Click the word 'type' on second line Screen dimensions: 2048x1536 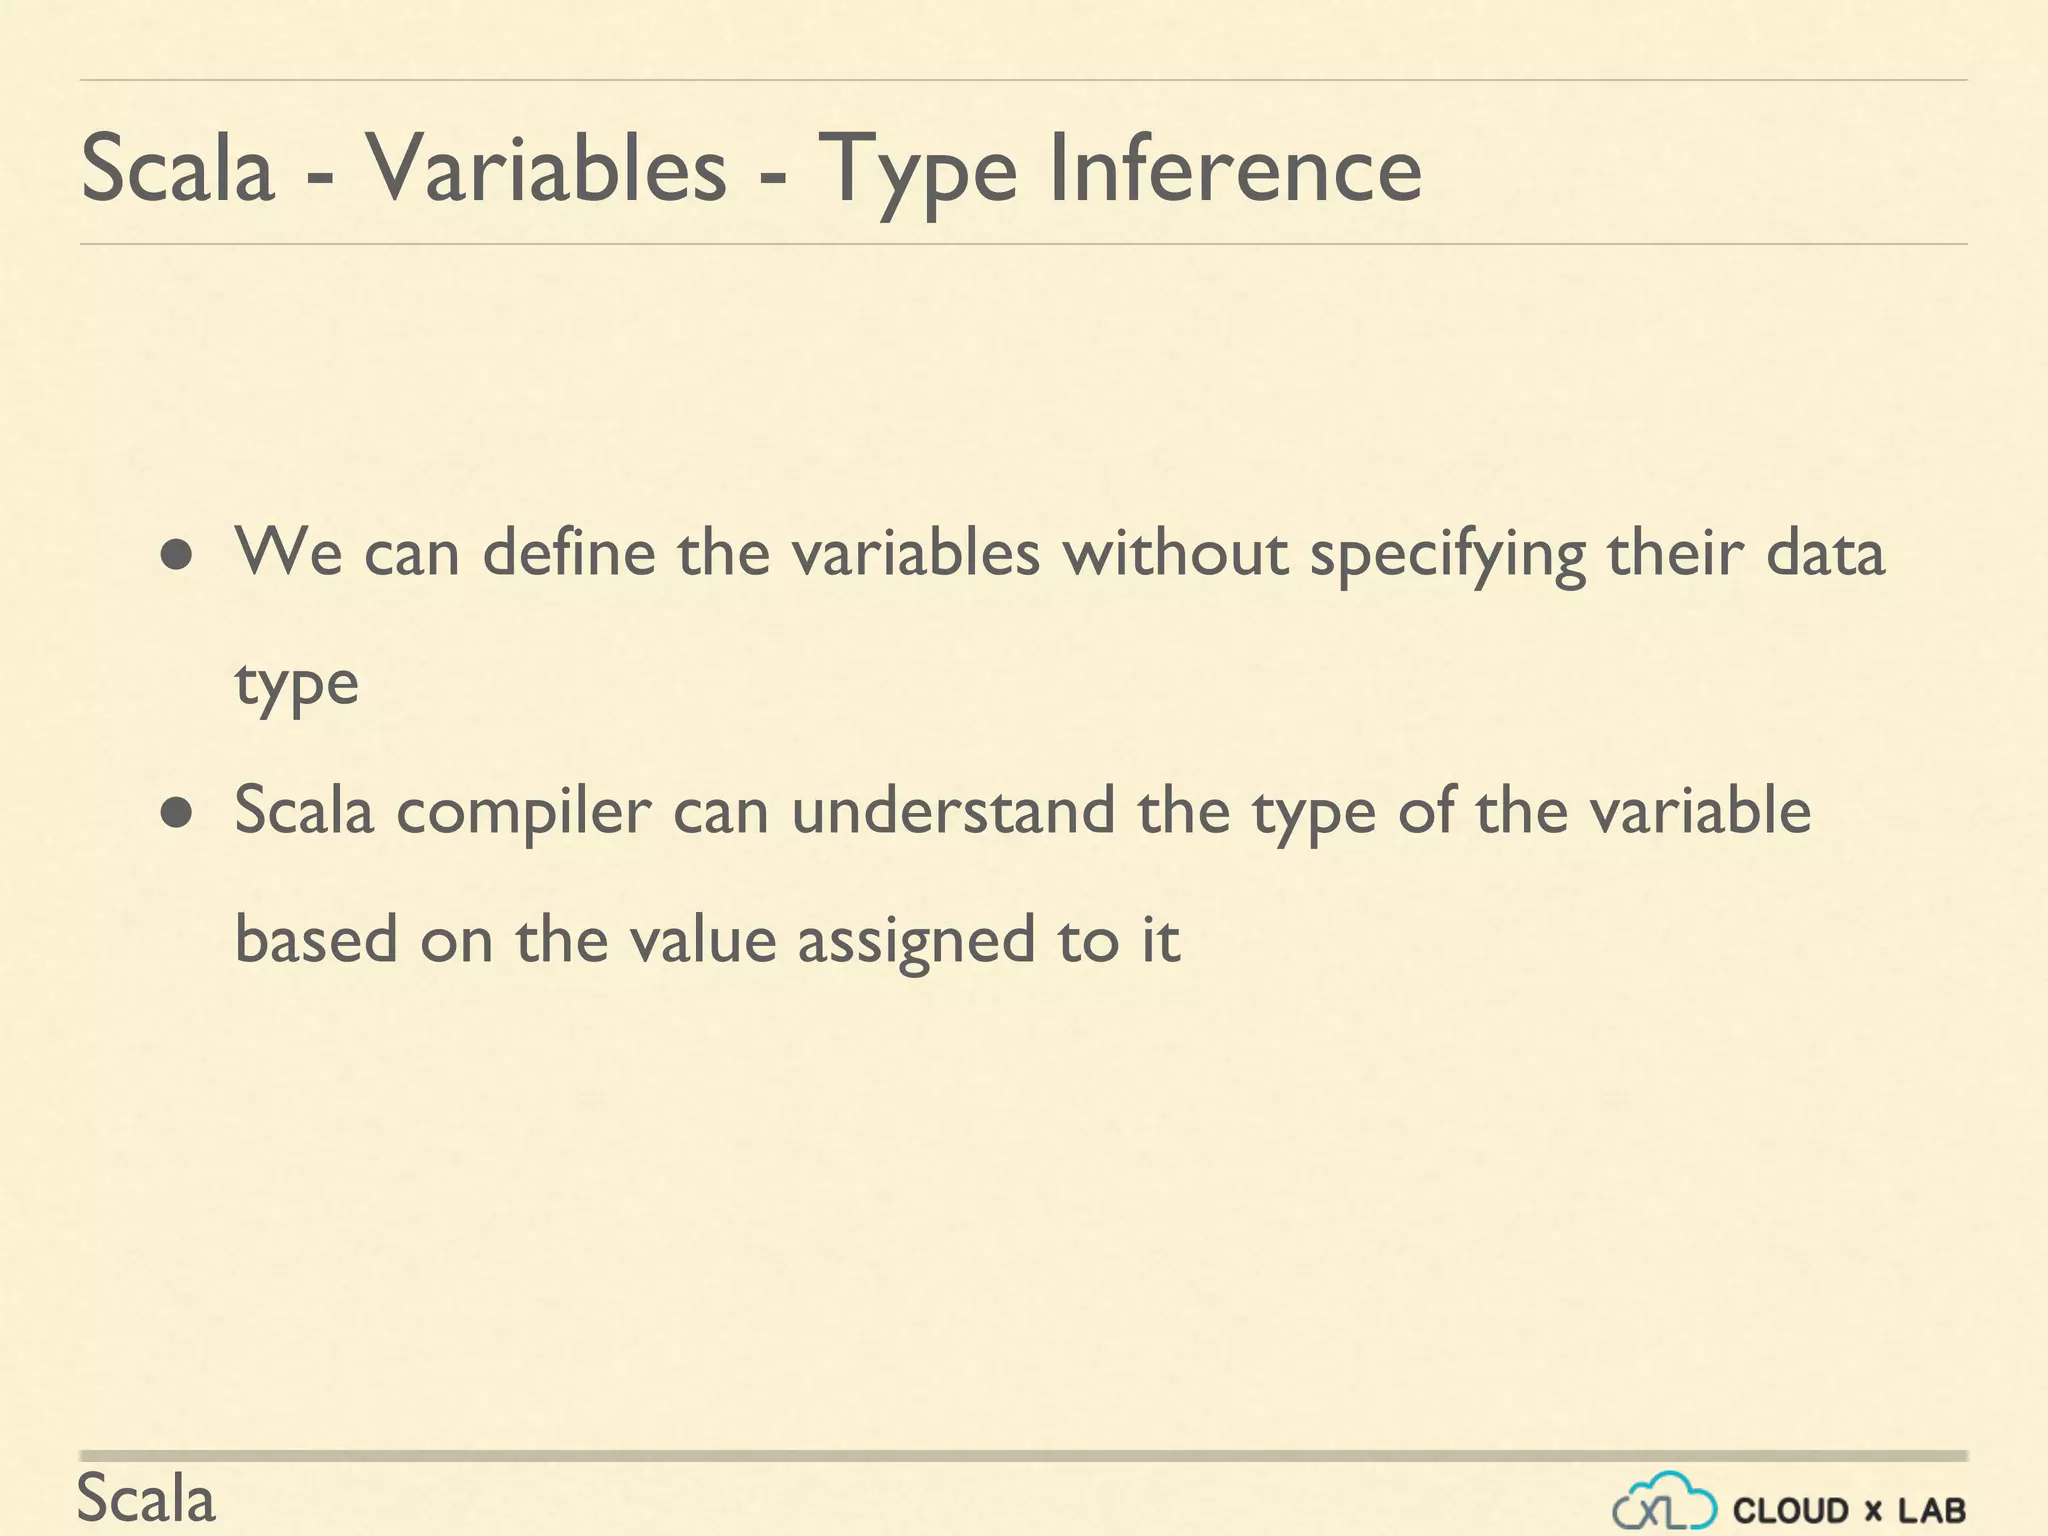296,685
